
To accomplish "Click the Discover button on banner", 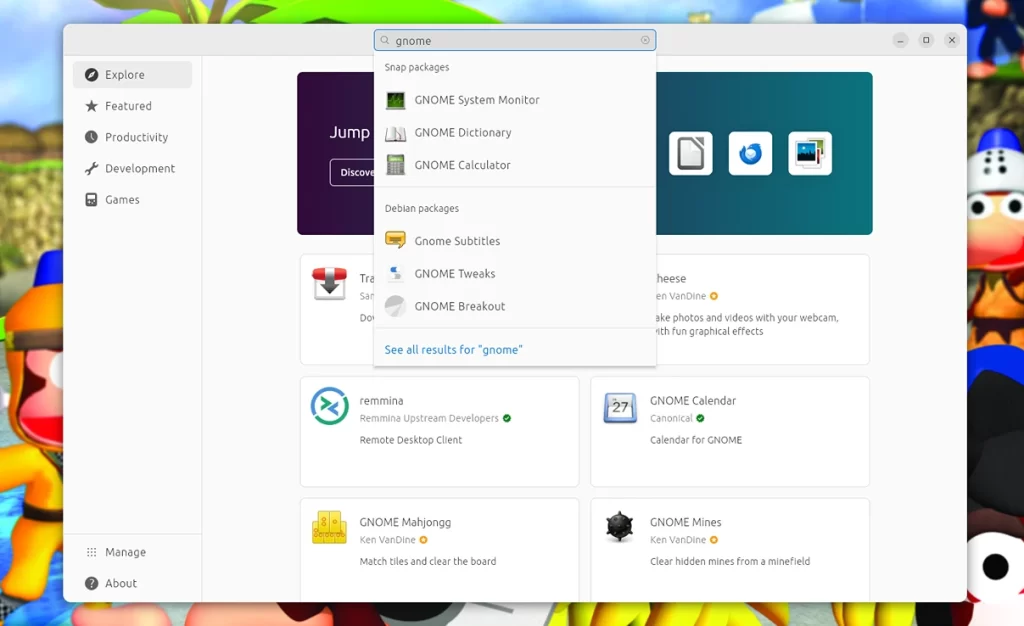I will pyautogui.click(x=353, y=172).
